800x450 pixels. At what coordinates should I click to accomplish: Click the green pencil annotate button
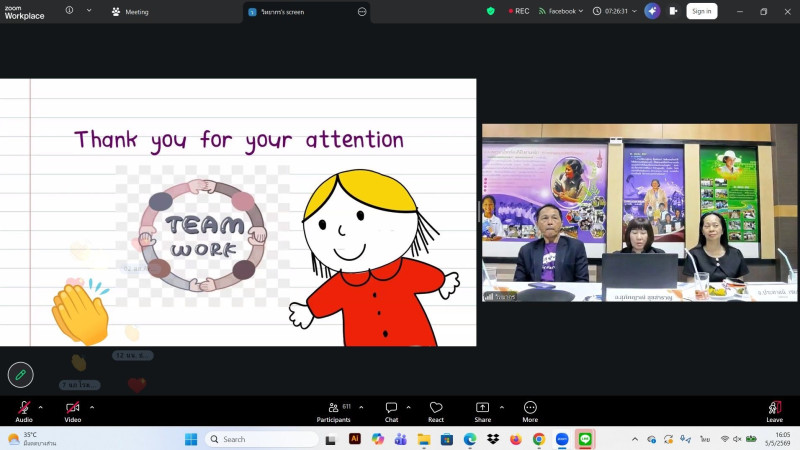pos(20,375)
